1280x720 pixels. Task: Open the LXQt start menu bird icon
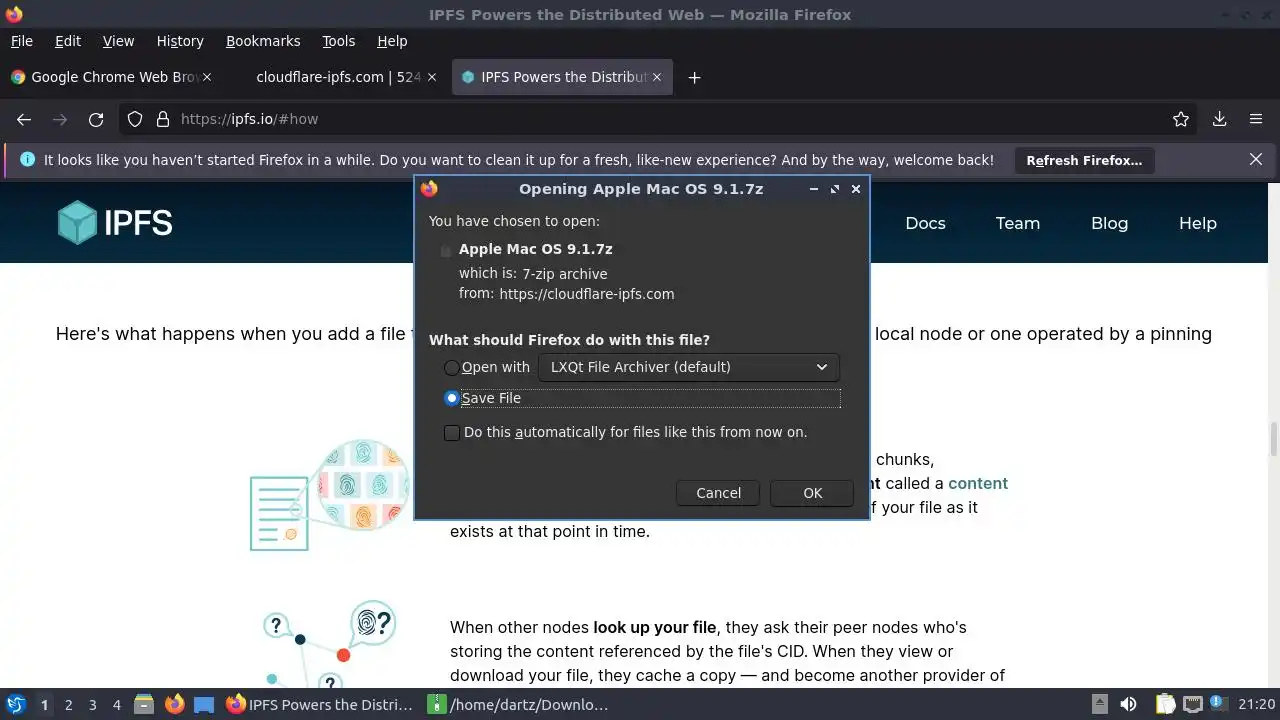[x=15, y=704]
